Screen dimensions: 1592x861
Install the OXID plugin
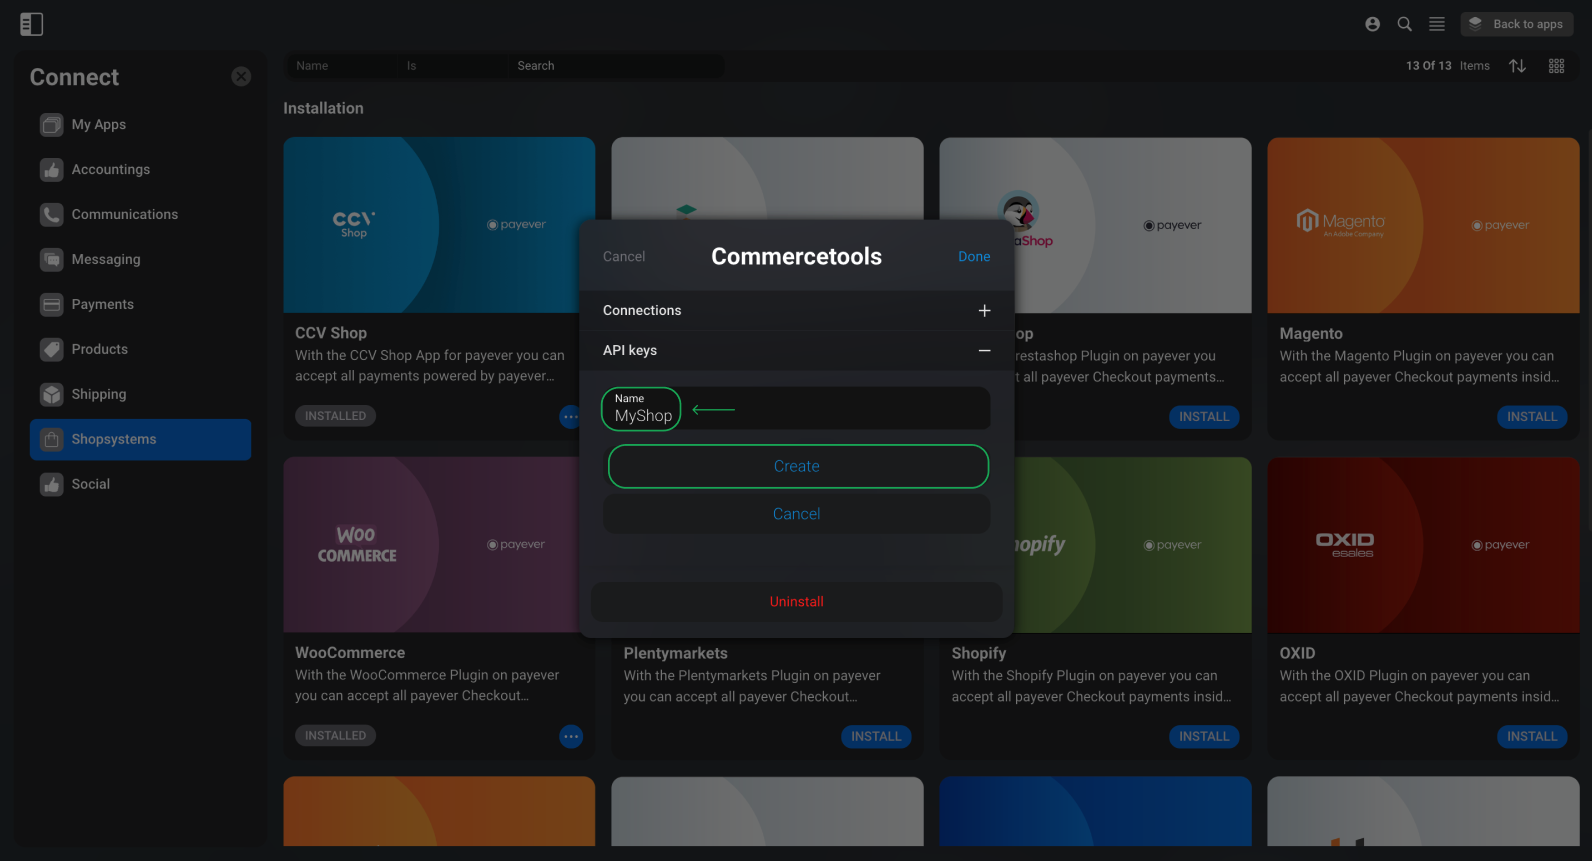pos(1532,737)
